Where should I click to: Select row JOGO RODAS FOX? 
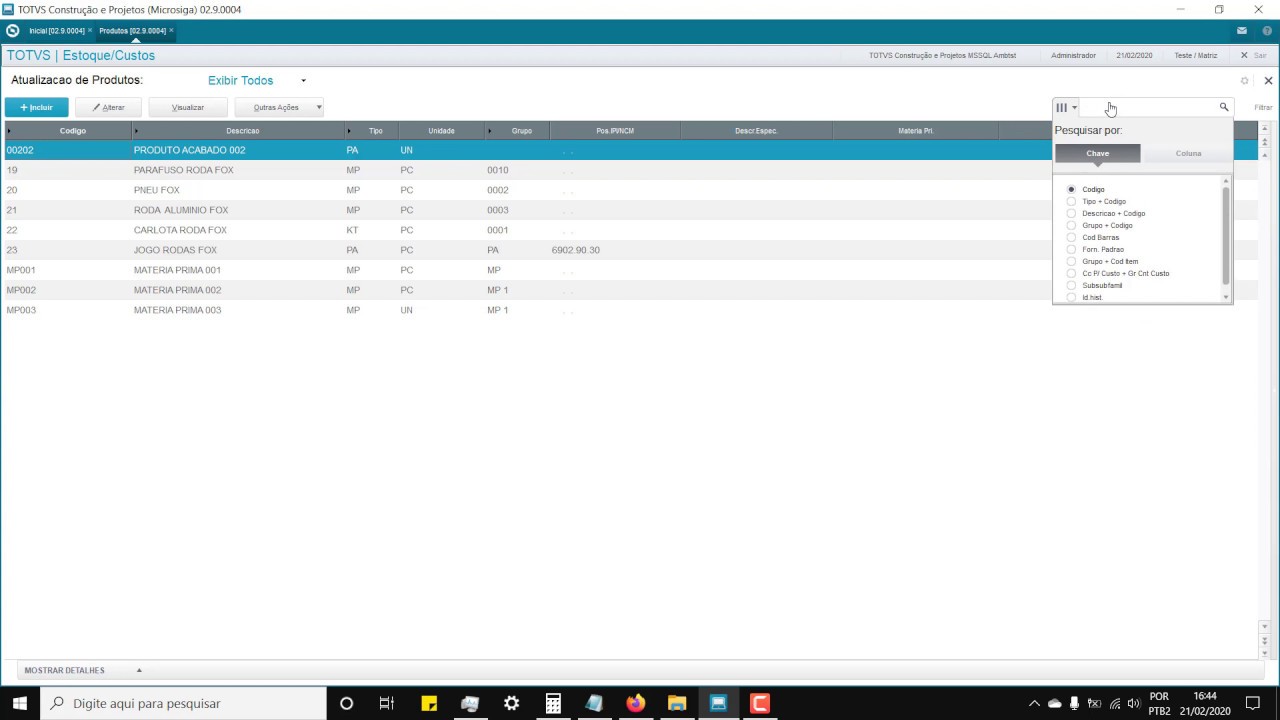(x=630, y=250)
